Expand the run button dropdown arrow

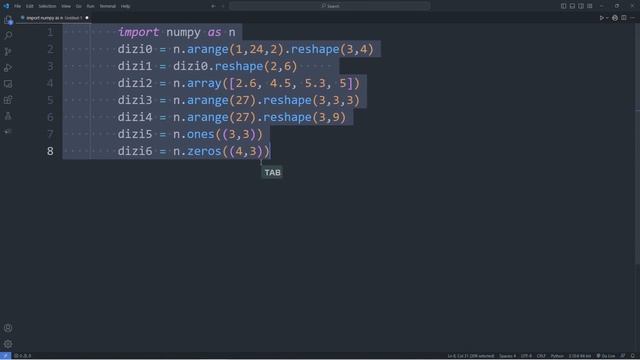(607, 18)
